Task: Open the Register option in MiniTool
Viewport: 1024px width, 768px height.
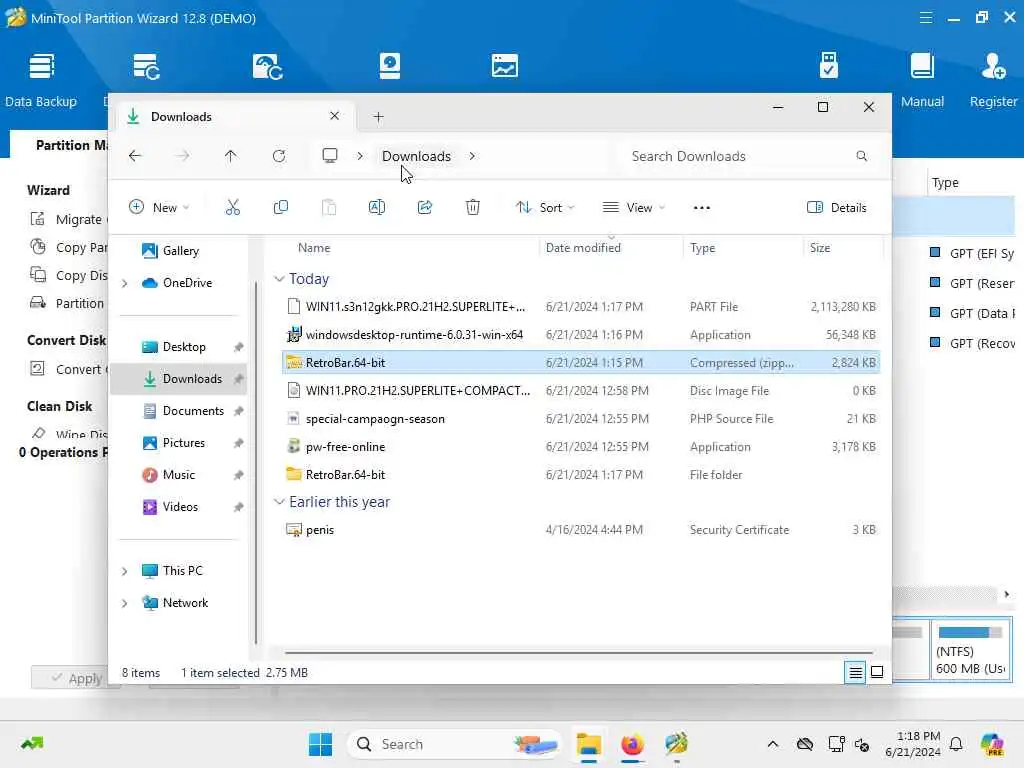Action: point(993,80)
